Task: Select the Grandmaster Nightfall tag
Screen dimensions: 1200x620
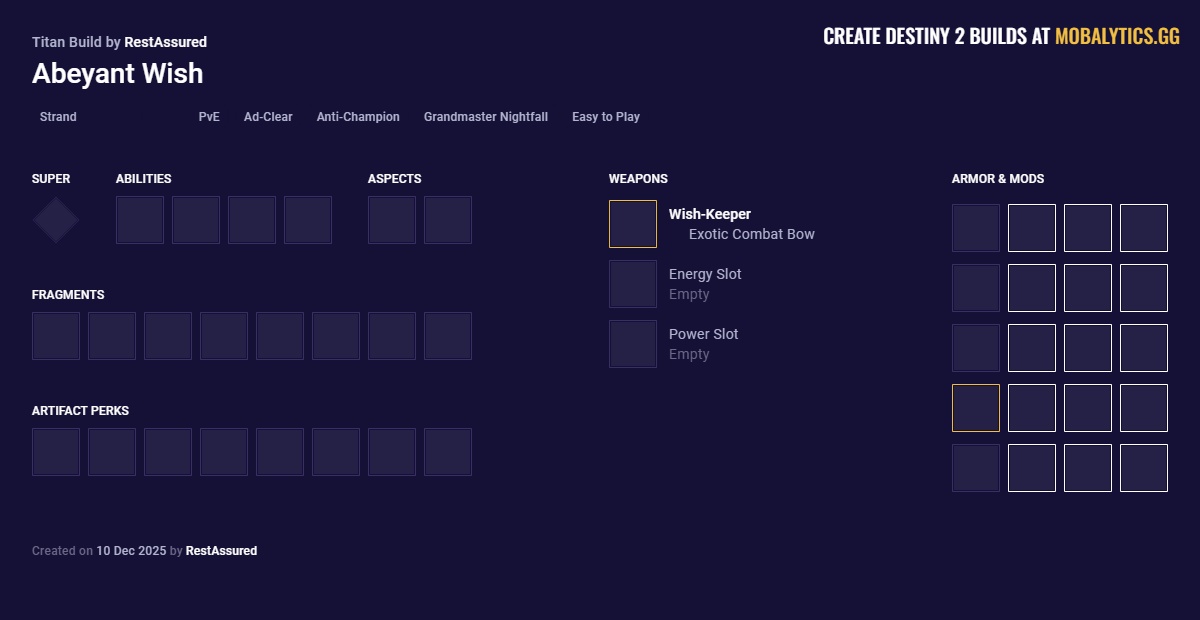Action: point(485,117)
